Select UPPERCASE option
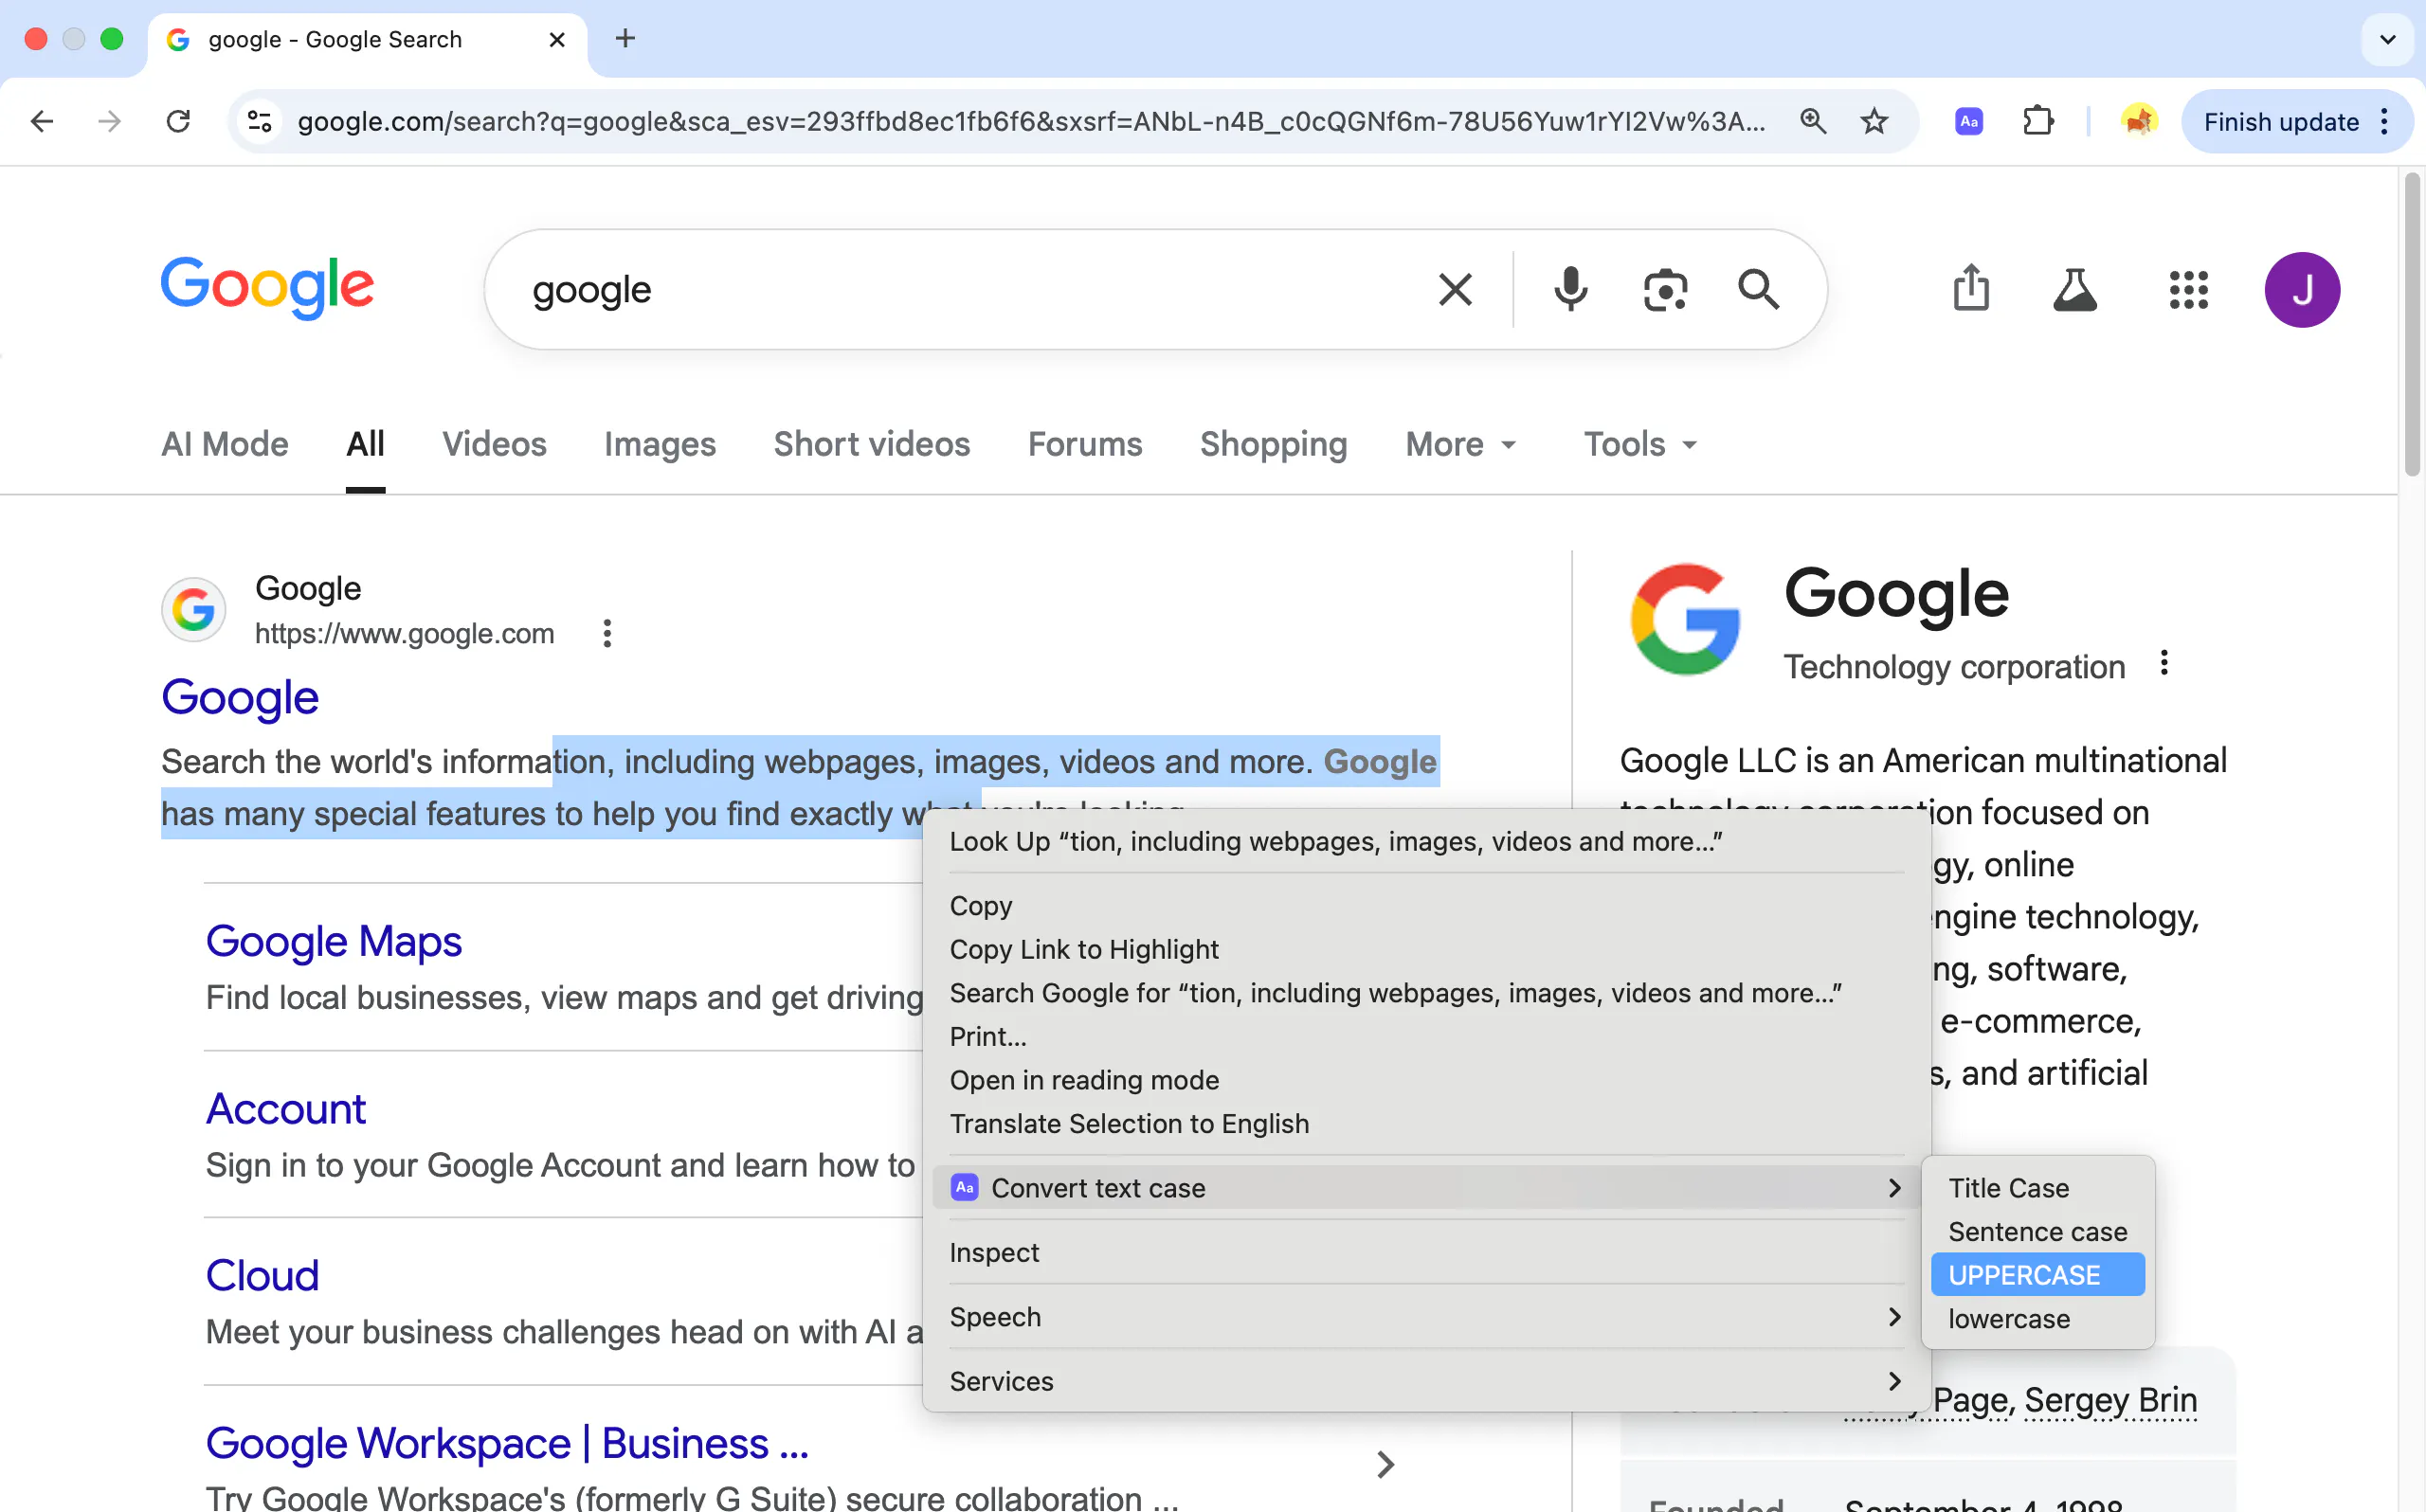2426x1512 pixels. click(2038, 1275)
